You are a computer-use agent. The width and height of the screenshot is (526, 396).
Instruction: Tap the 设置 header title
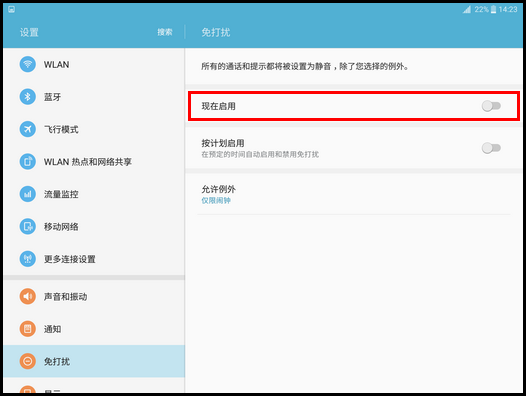pos(29,33)
